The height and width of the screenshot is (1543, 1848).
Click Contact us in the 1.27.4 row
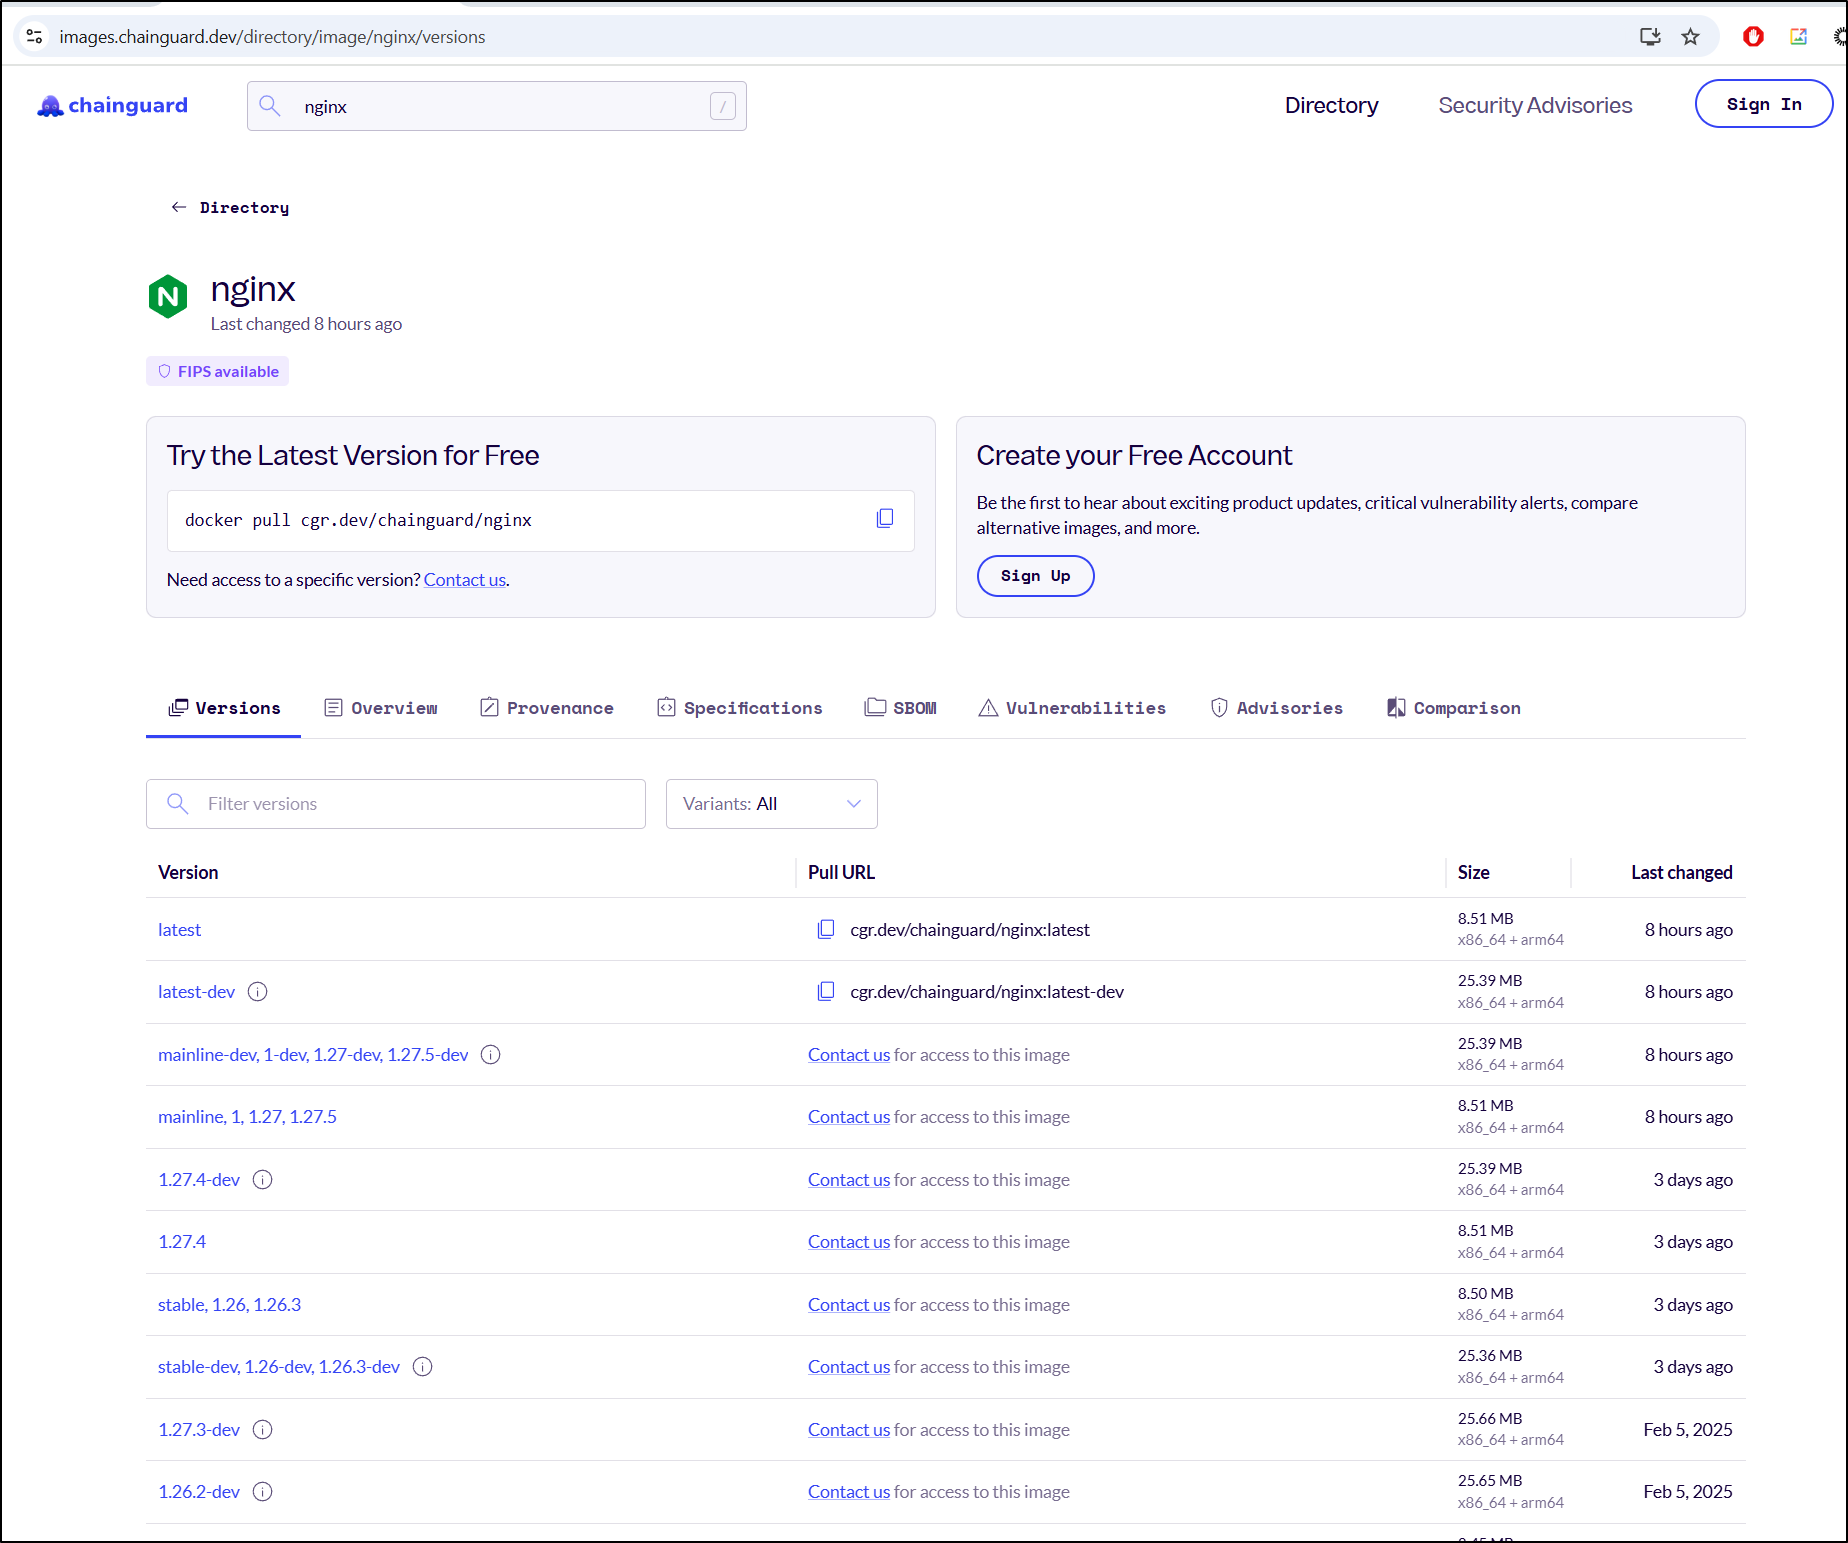(x=849, y=1241)
